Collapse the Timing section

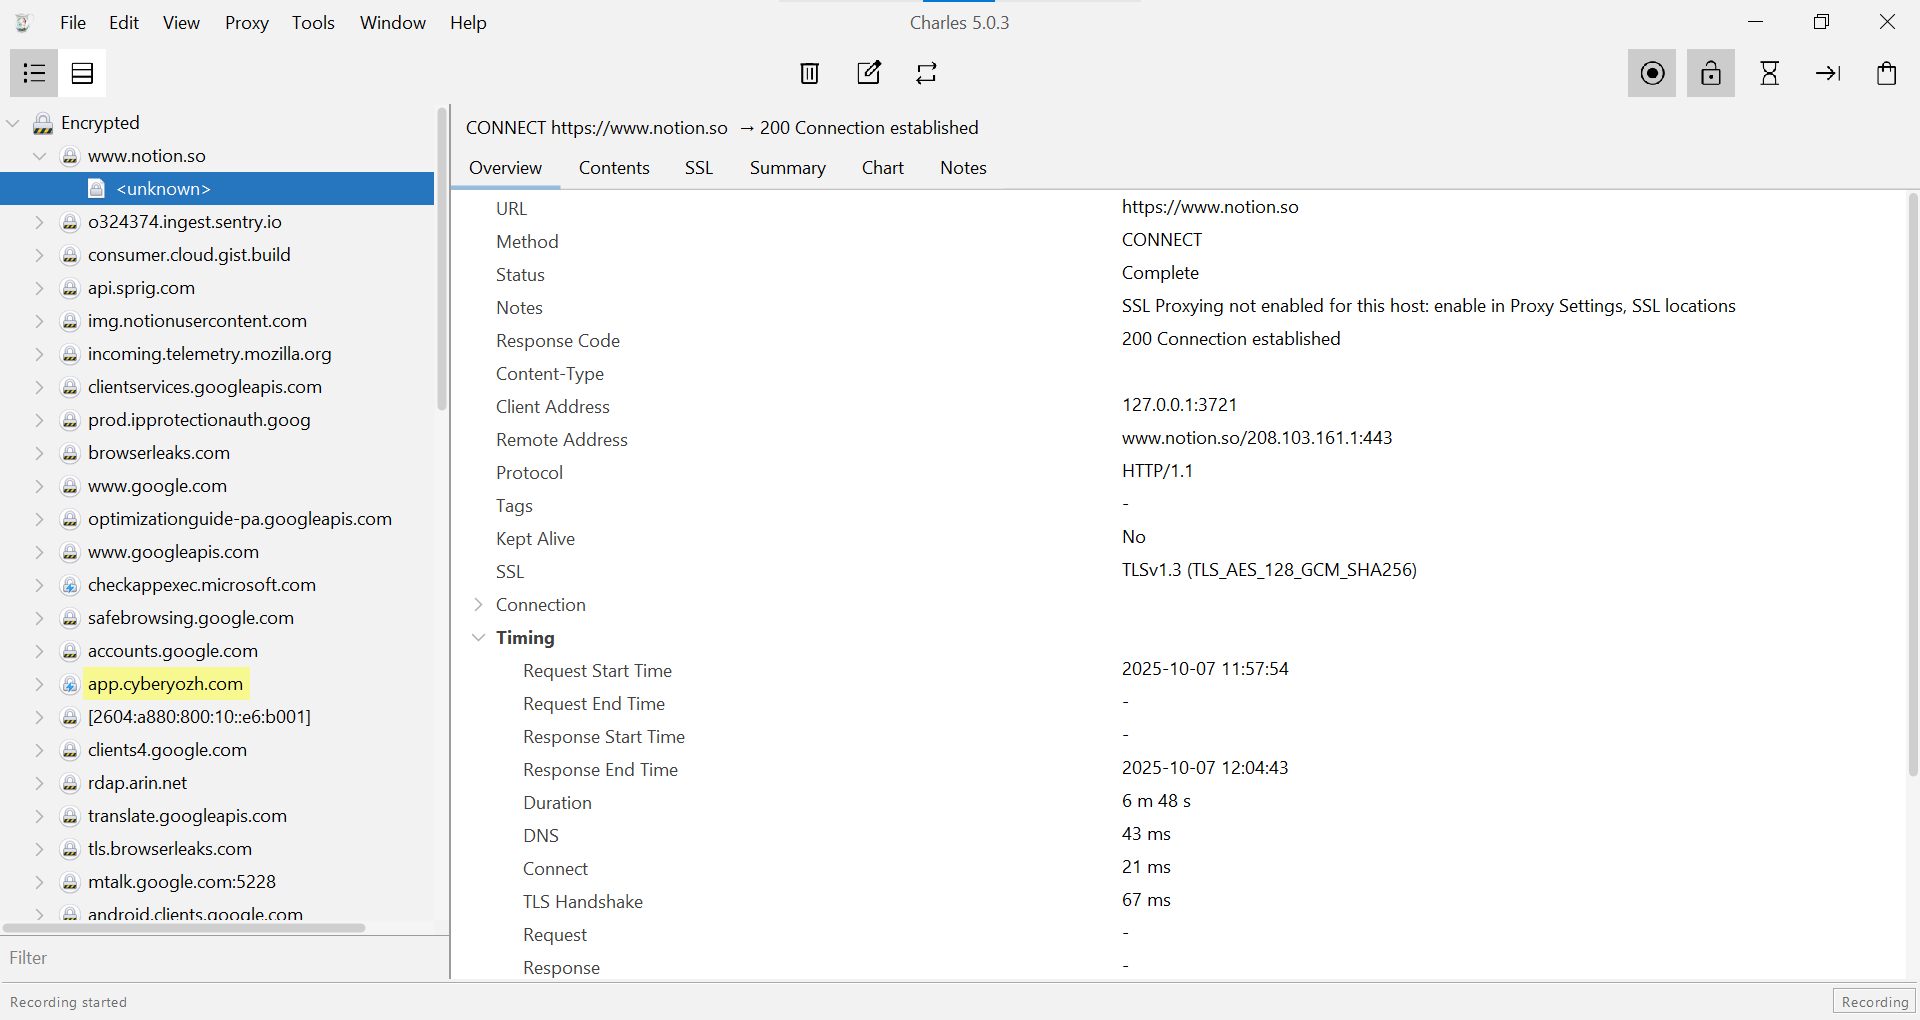pos(479,638)
